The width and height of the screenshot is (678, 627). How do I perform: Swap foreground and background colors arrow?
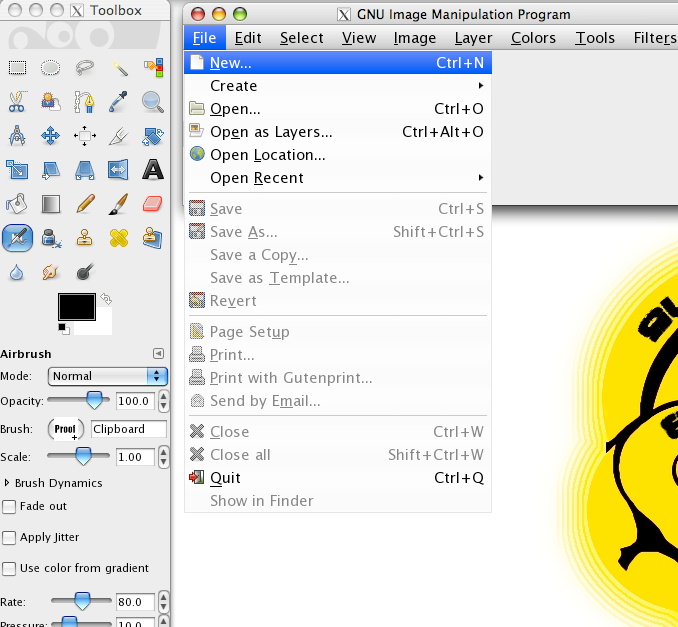click(x=106, y=298)
